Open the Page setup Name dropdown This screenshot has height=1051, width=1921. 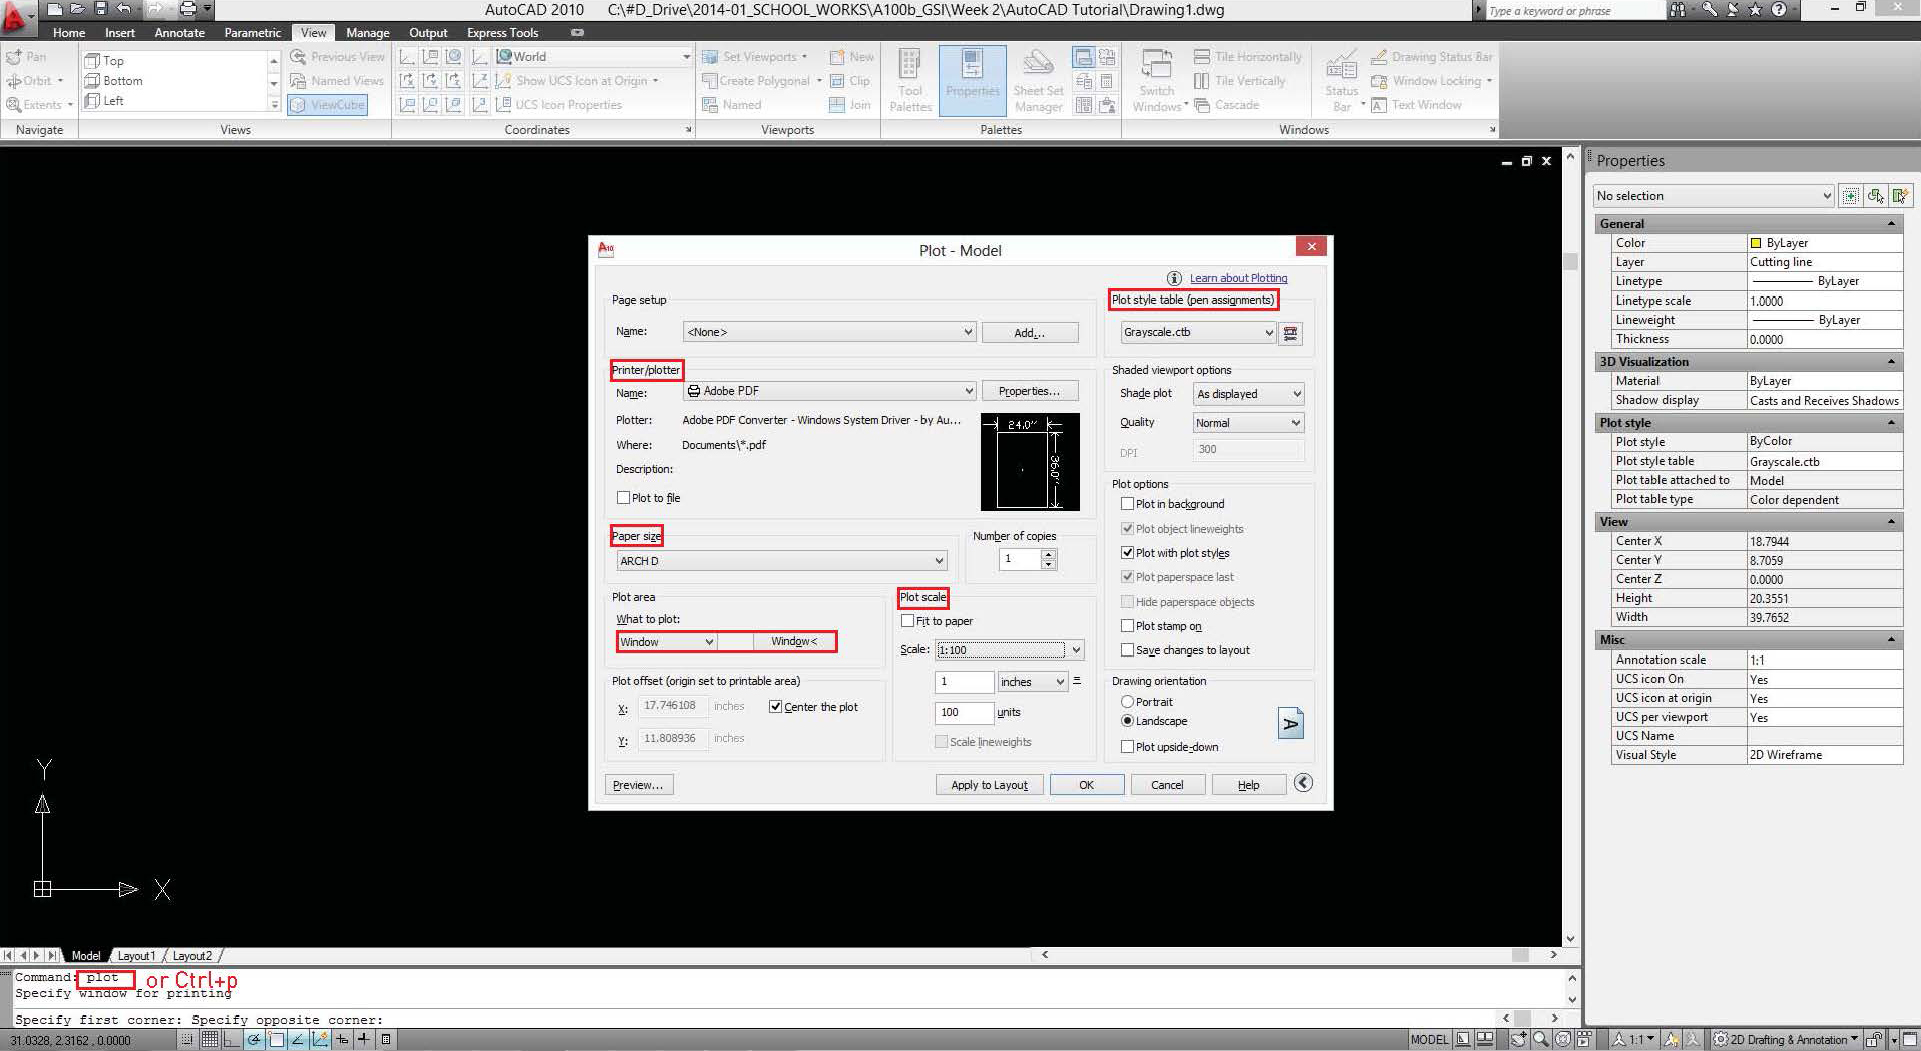[x=829, y=332]
